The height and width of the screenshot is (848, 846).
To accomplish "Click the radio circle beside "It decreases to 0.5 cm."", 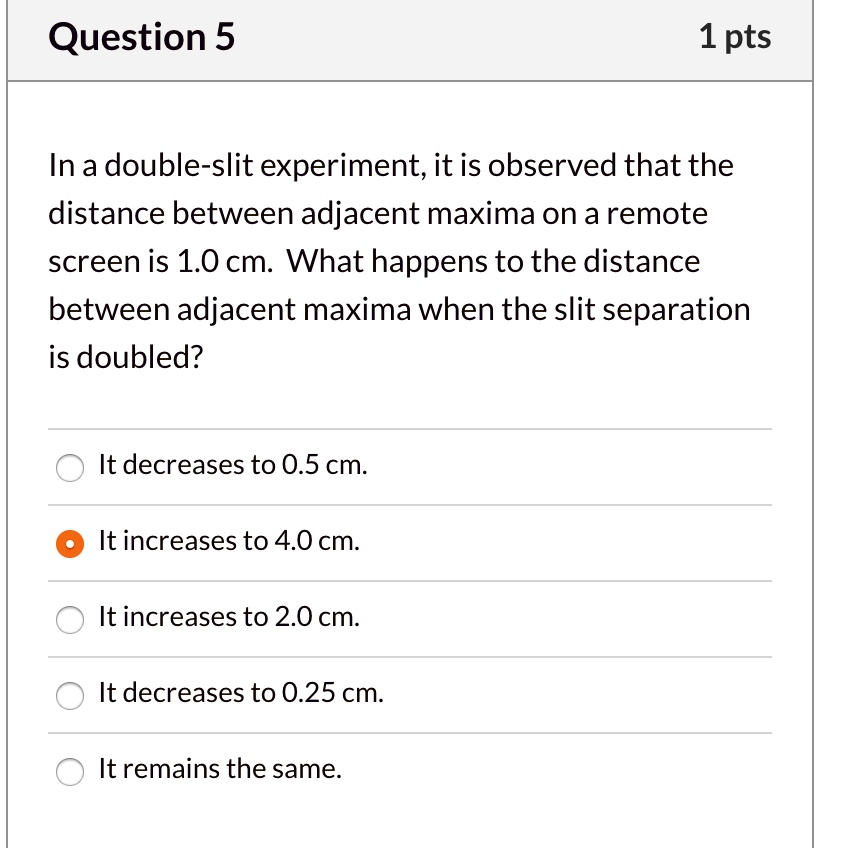I will tap(69, 467).
